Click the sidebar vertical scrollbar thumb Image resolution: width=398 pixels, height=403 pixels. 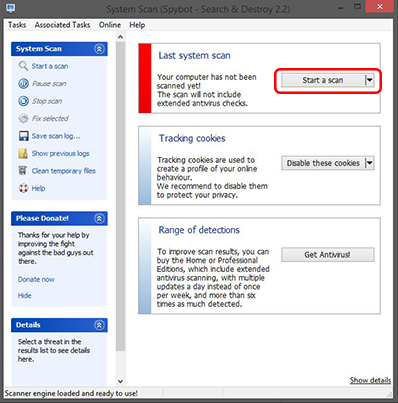coord(121,196)
